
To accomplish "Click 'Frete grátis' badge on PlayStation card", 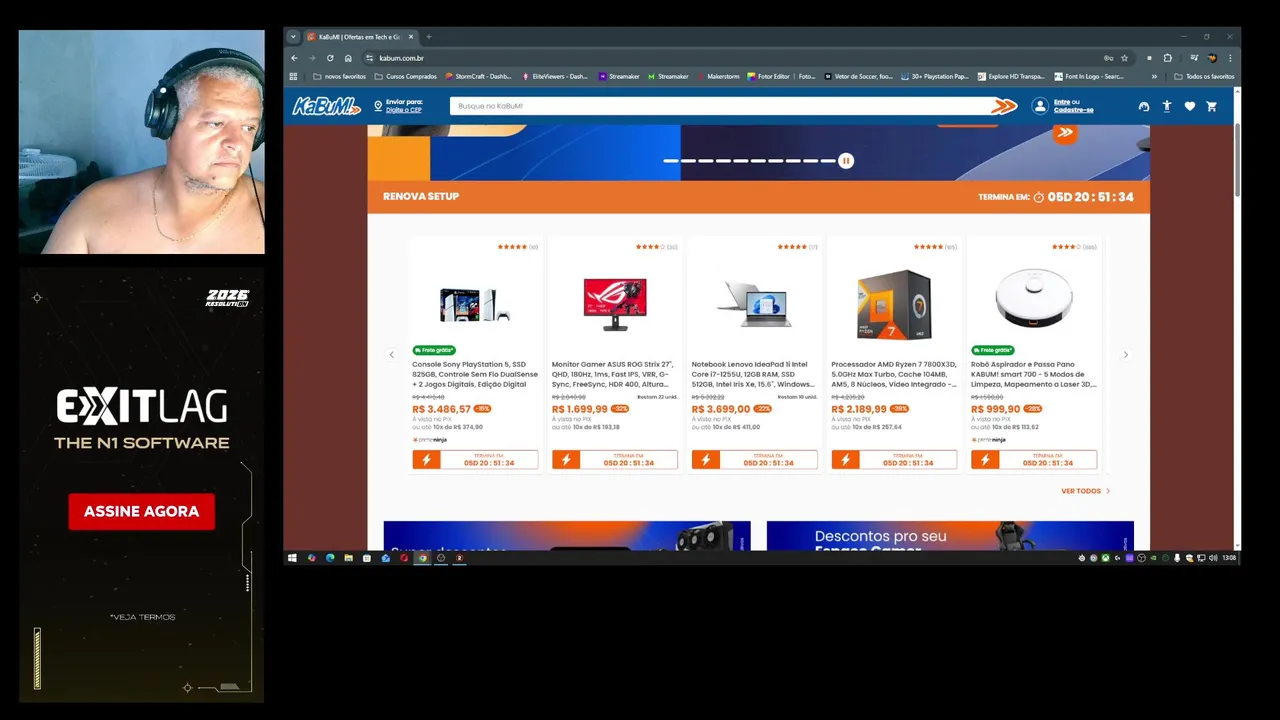I will (434, 350).
